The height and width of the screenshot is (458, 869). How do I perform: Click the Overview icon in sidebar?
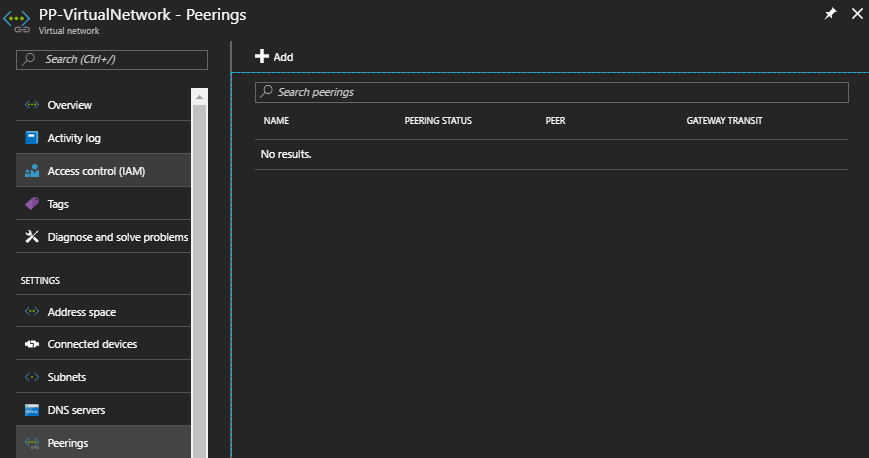(x=32, y=105)
